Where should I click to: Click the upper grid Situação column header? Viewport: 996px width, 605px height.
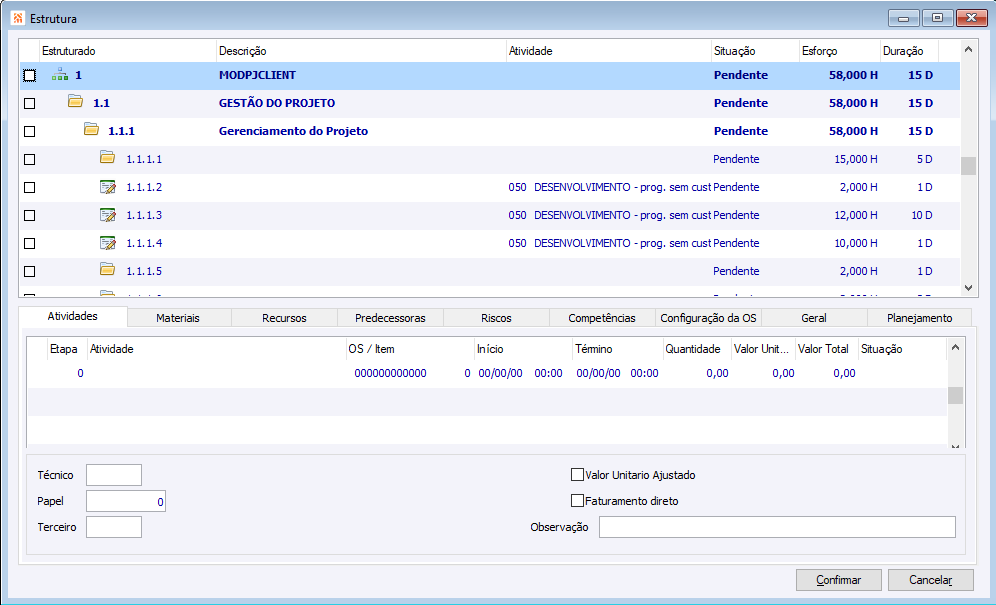[x=755, y=51]
